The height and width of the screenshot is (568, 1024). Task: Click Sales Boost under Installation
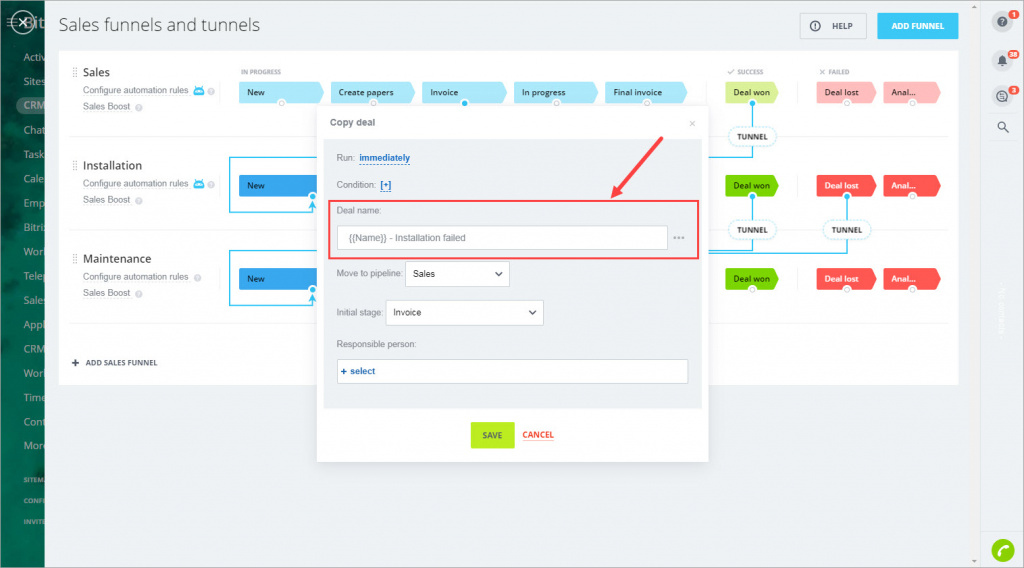(x=106, y=200)
